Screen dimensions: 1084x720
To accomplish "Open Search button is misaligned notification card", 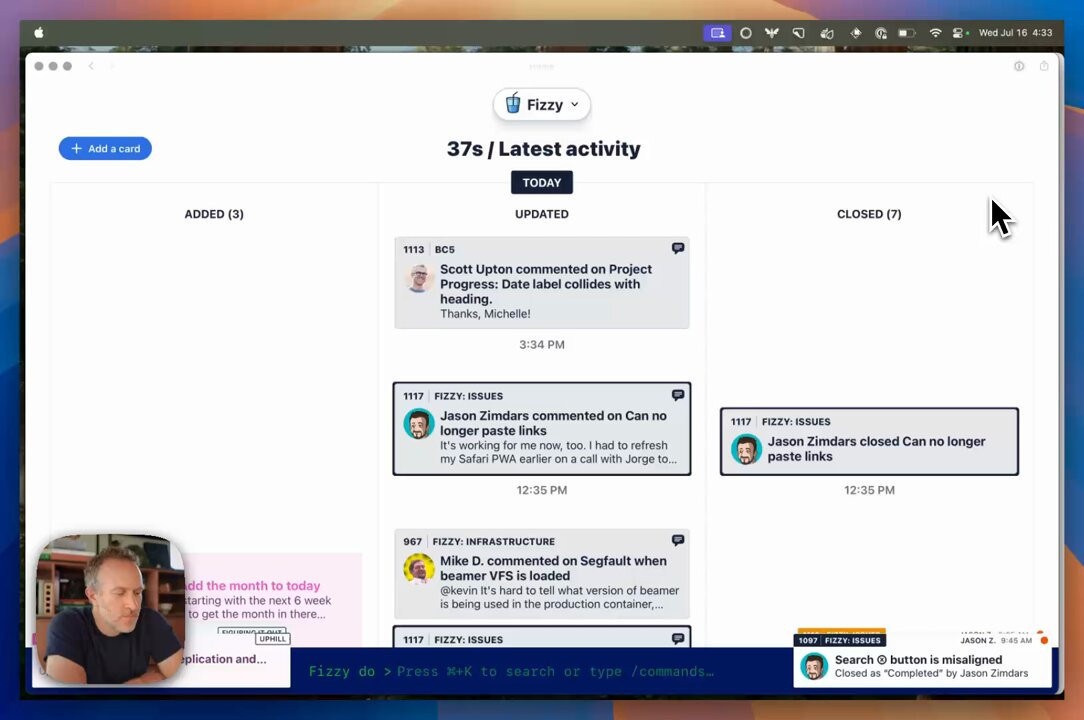I will 922,659.
